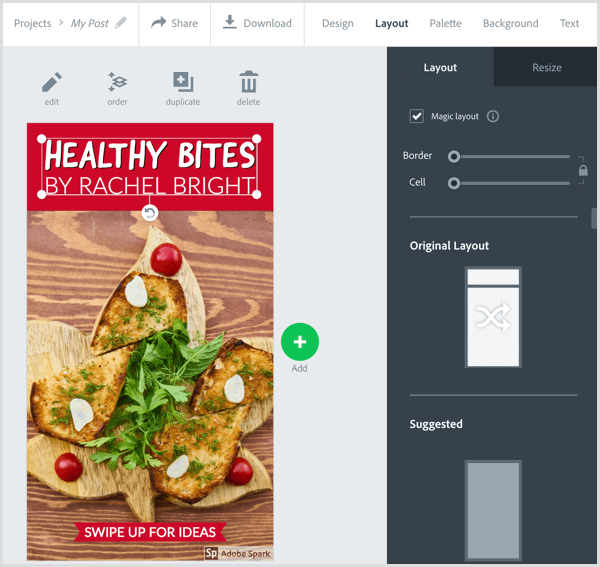Image resolution: width=600 pixels, height=567 pixels.
Task: Toggle the border/cell lock icon
Action: click(583, 170)
